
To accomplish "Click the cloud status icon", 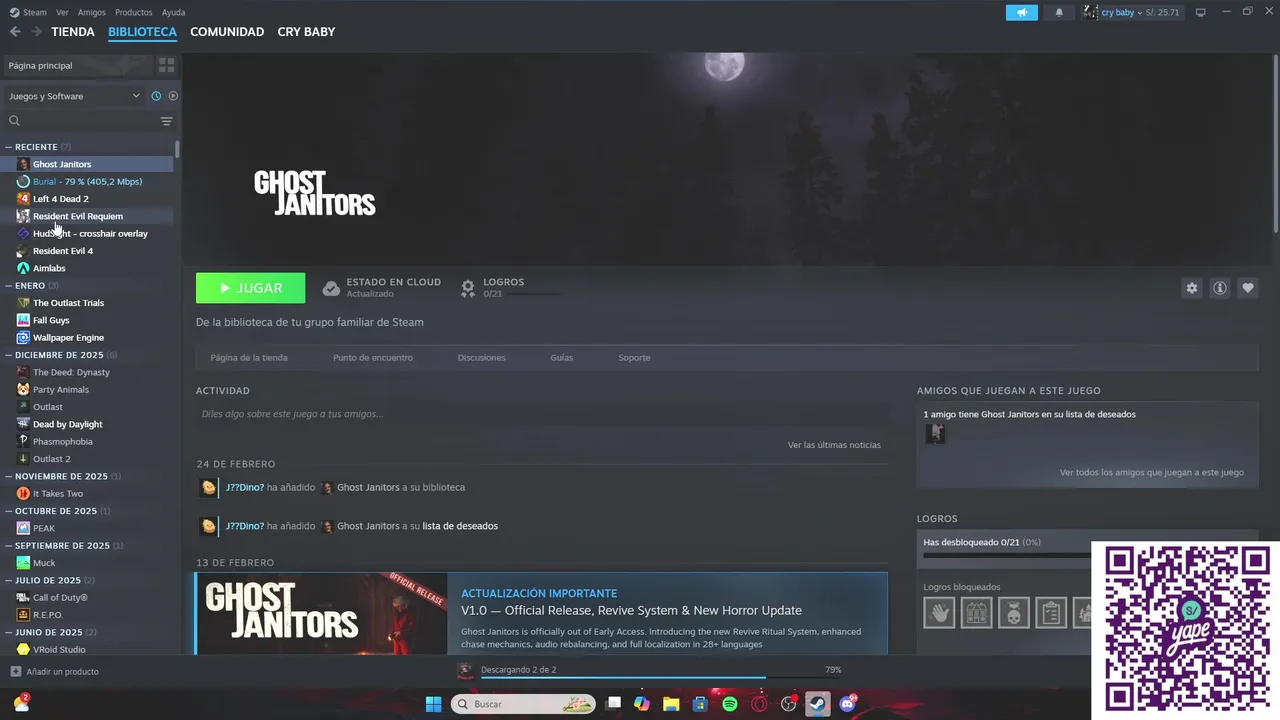I will coord(331,288).
